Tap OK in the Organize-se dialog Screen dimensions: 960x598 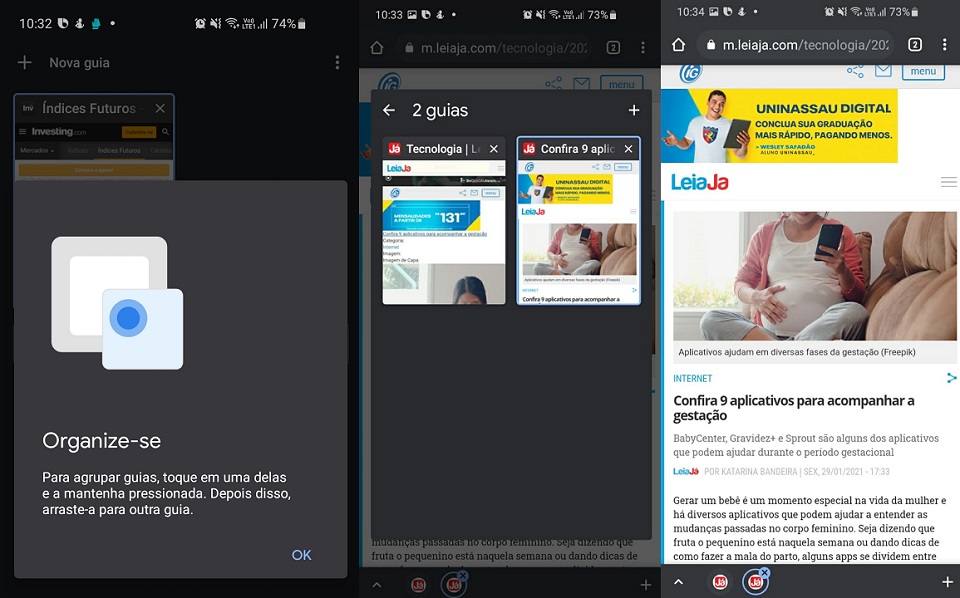pyautogui.click(x=301, y=555)
